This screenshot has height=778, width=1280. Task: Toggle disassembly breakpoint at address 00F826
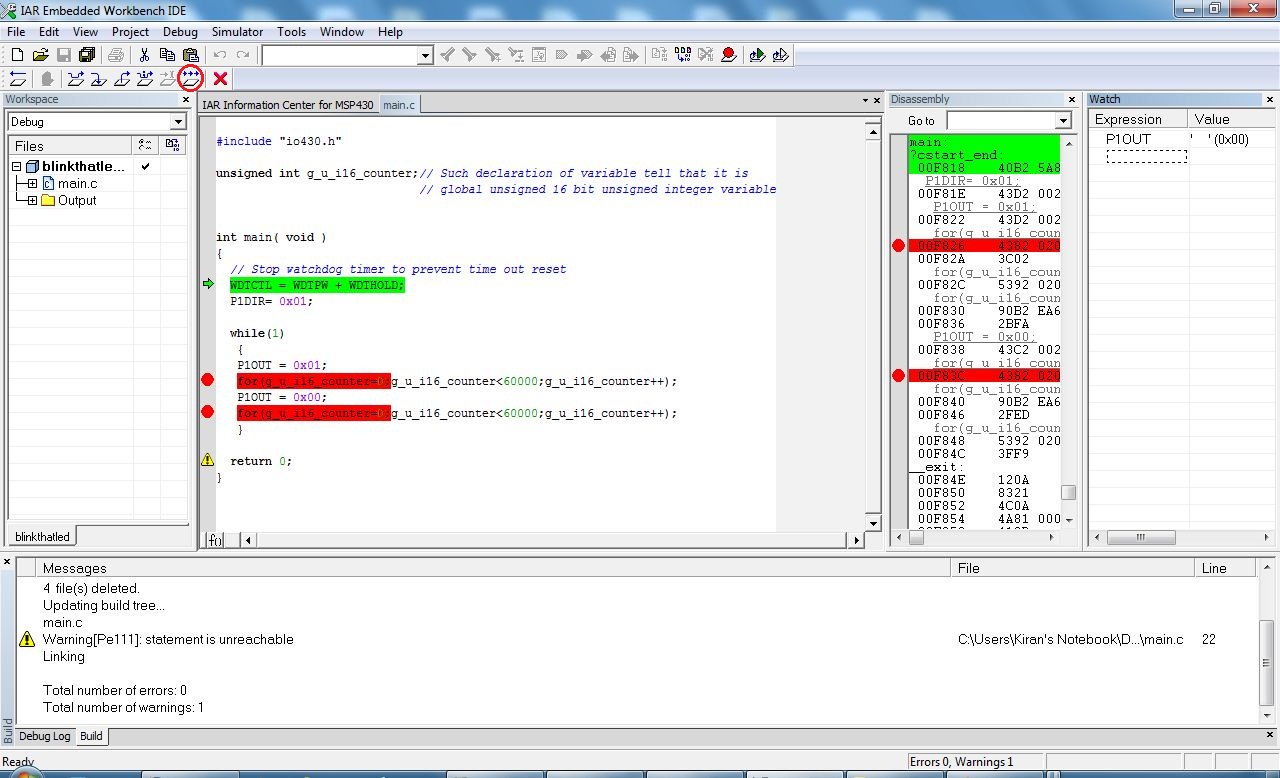(x=898, y=245)
